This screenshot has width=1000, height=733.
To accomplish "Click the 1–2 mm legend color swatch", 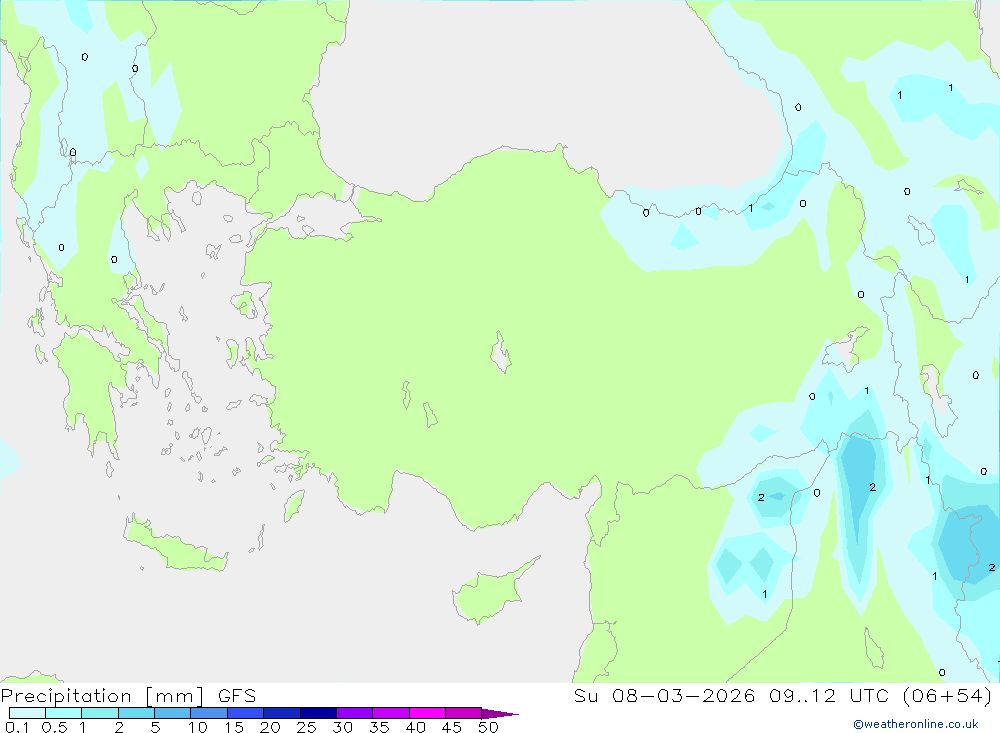I will point(99,713).
